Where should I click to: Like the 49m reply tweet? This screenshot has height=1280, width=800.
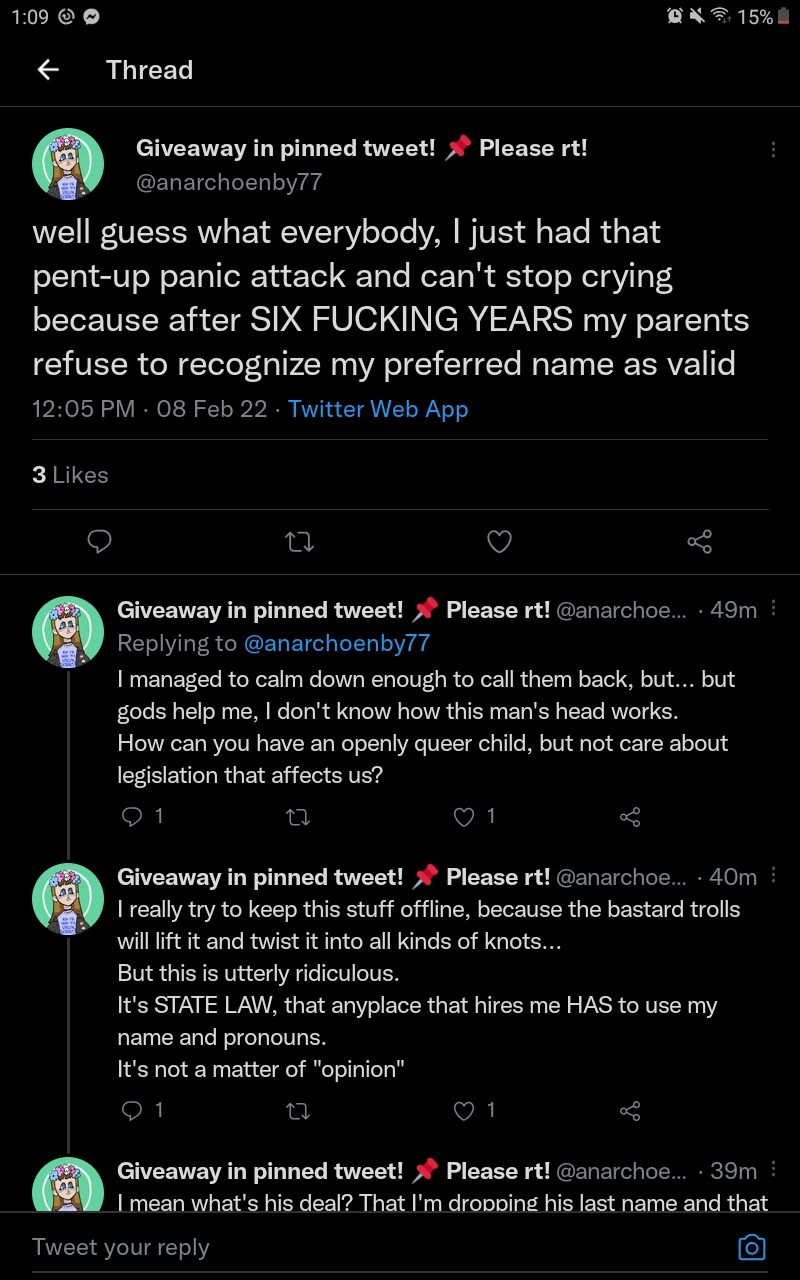[x=464, y=817]
